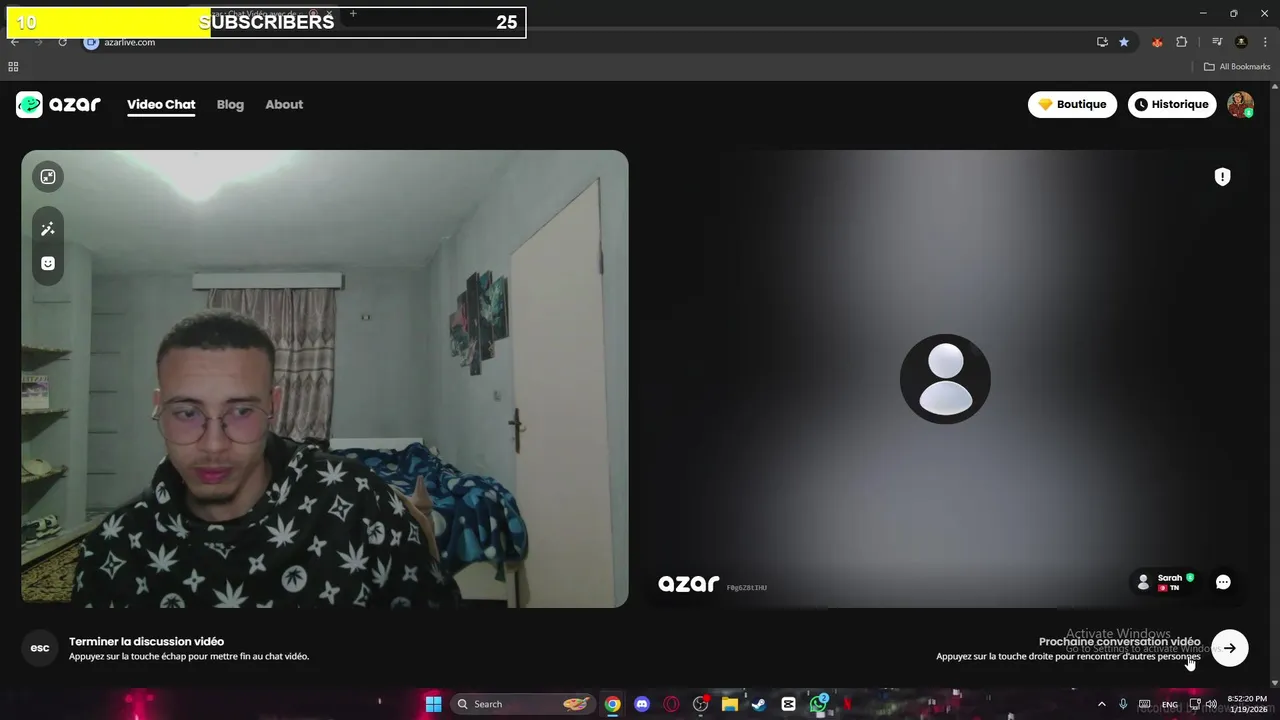Click the profile avatar in header

[x=1240, y=105]
